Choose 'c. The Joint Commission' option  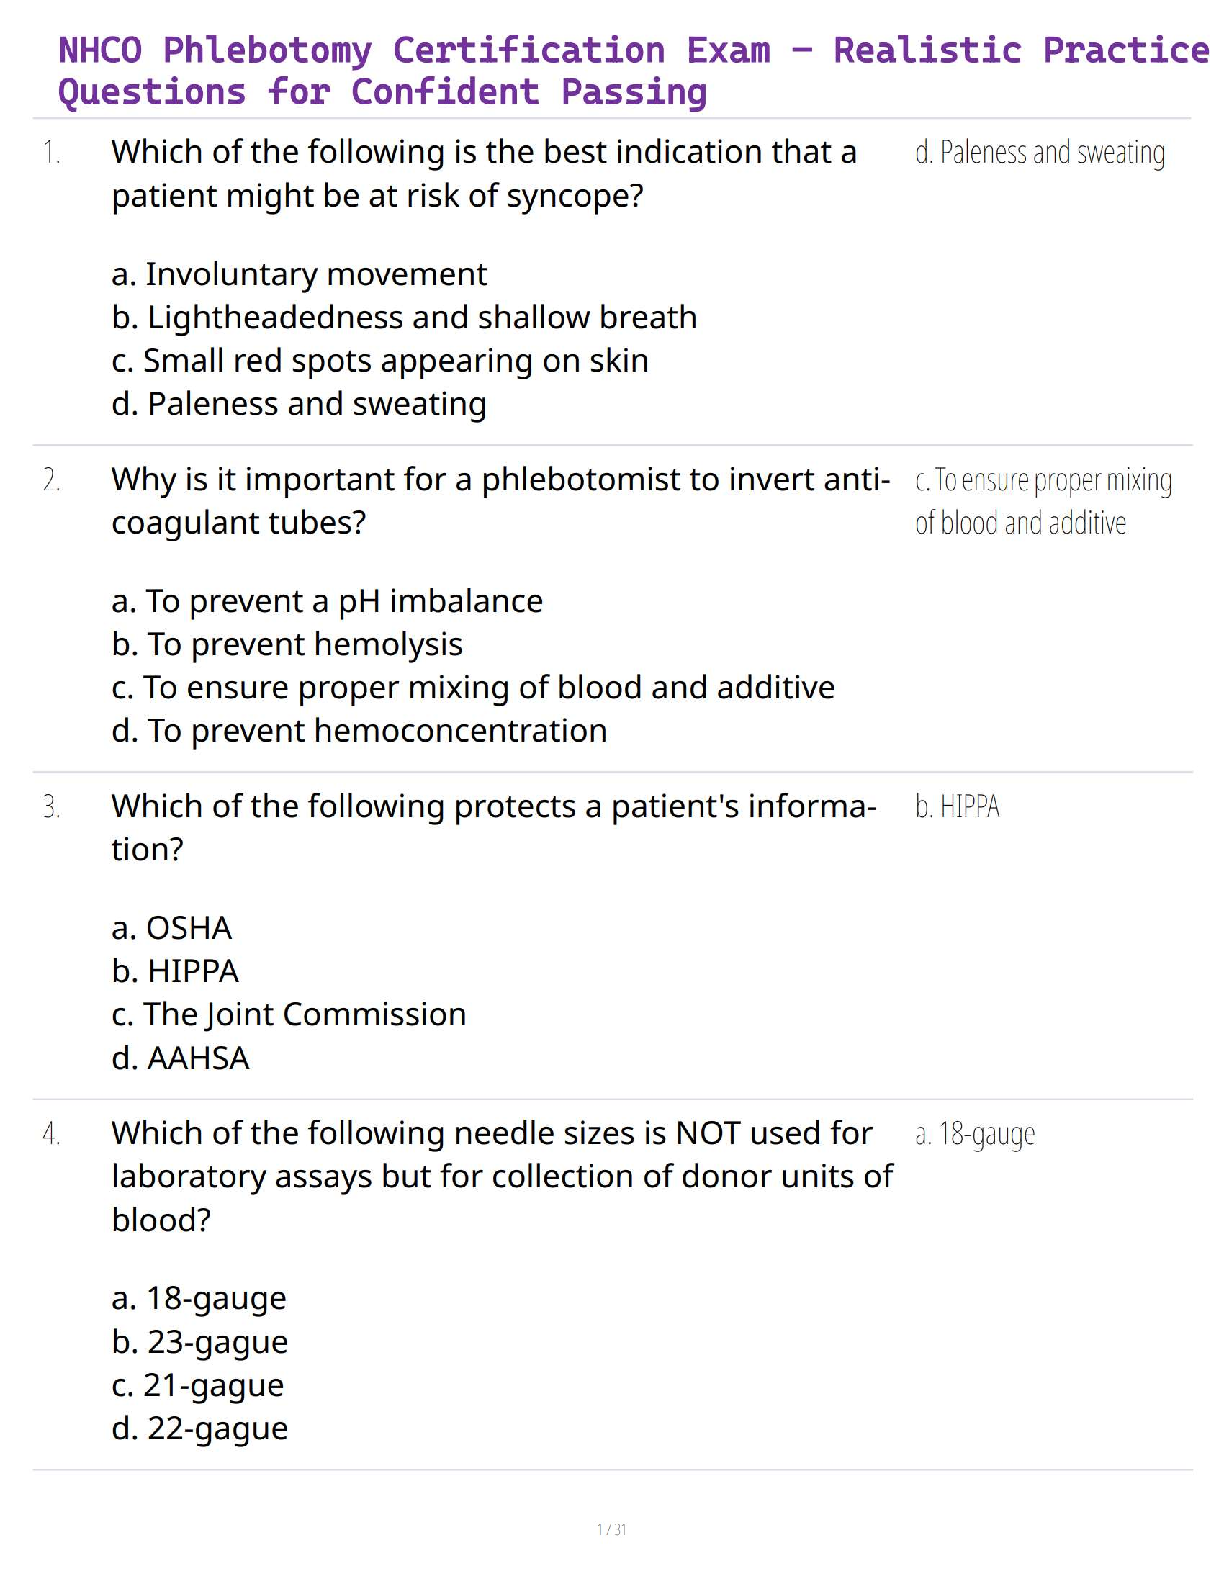pos(289,1014)
